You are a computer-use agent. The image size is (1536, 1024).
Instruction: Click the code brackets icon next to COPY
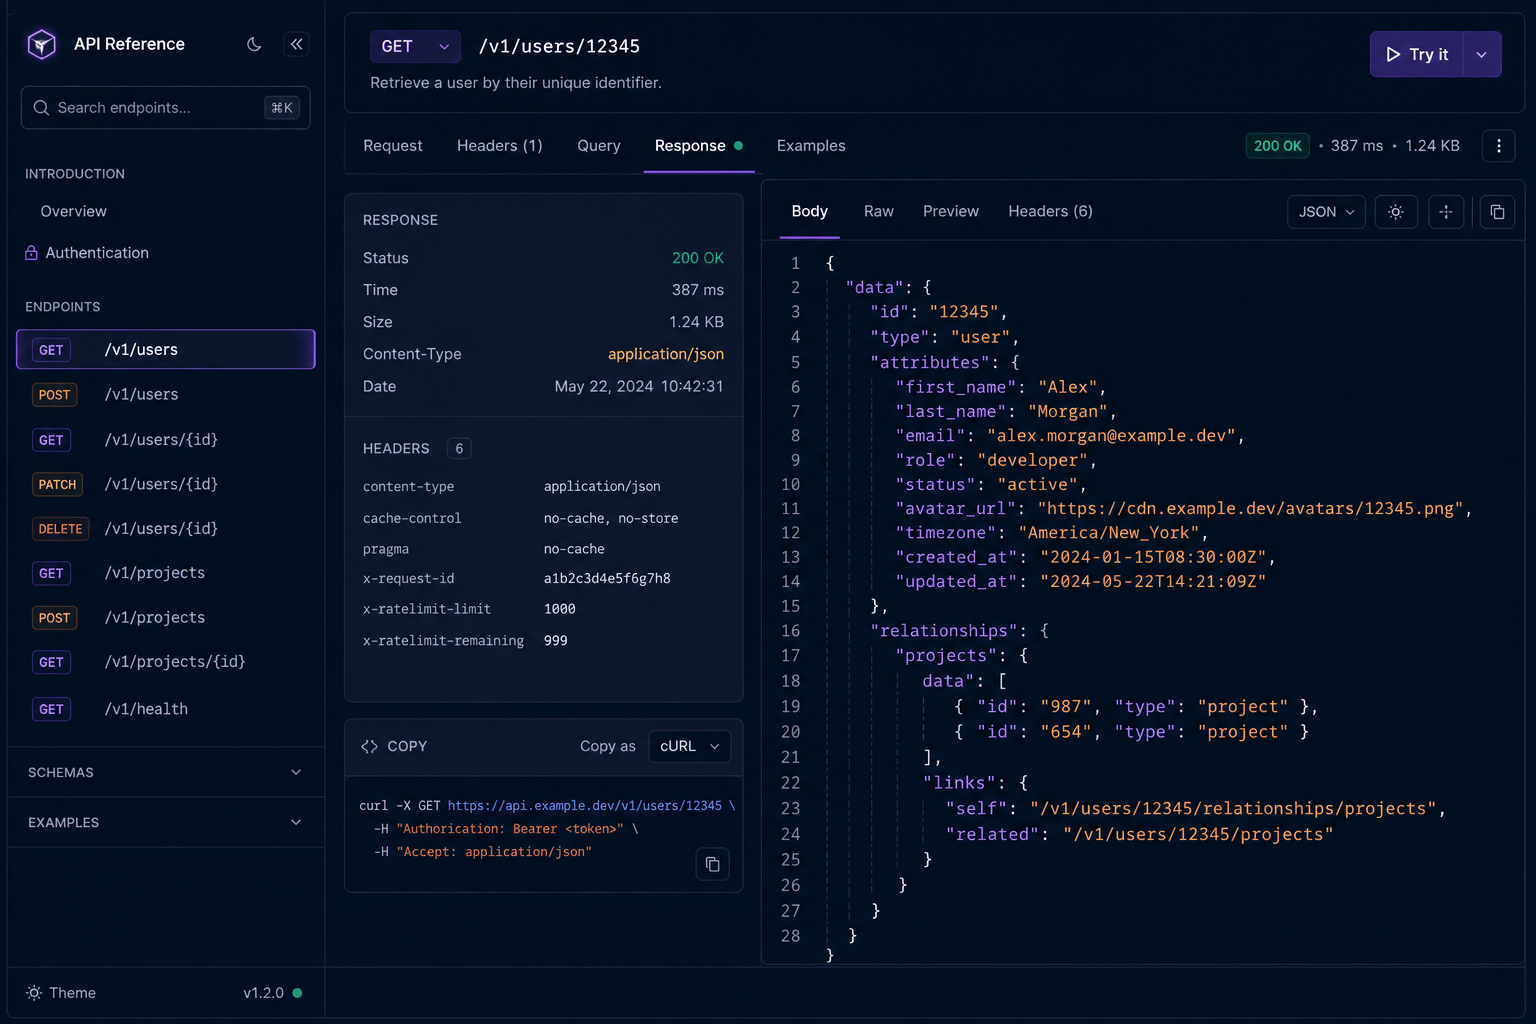click(369, 747)
